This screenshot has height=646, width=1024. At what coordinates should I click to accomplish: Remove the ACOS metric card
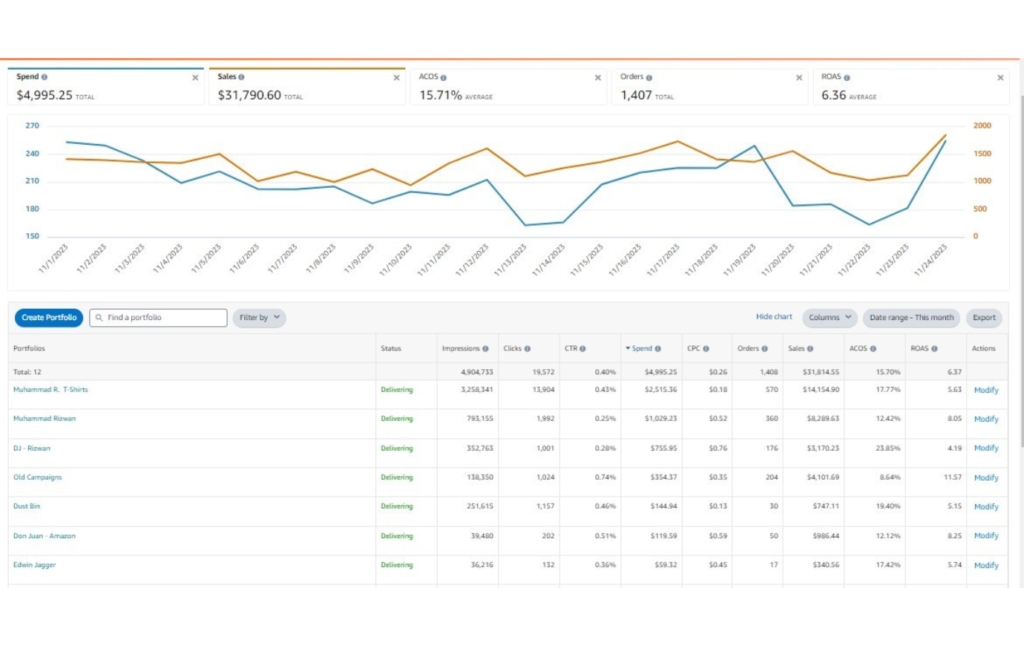click(x=598, y=78)
